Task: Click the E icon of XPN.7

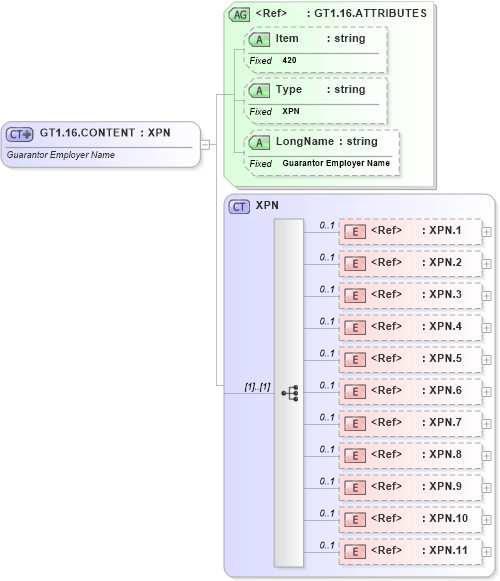Action: click(x=355, y=424)
